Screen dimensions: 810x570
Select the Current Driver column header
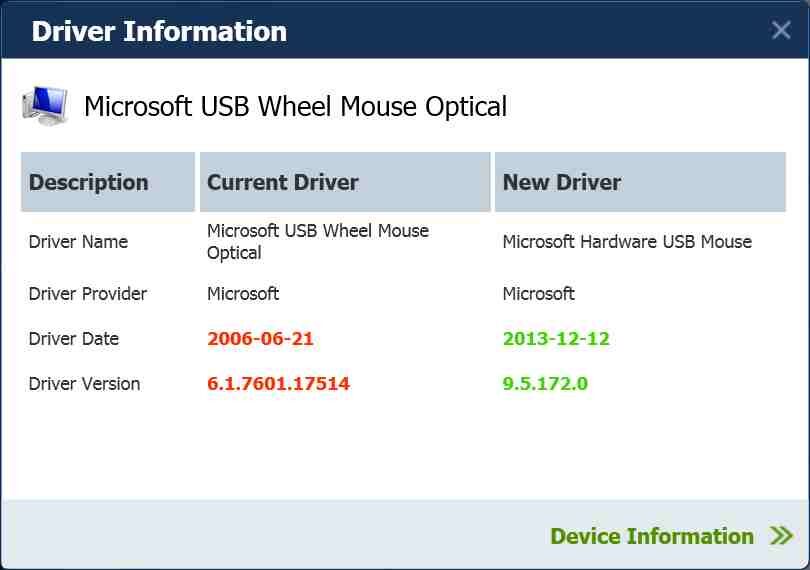(283, 182)
